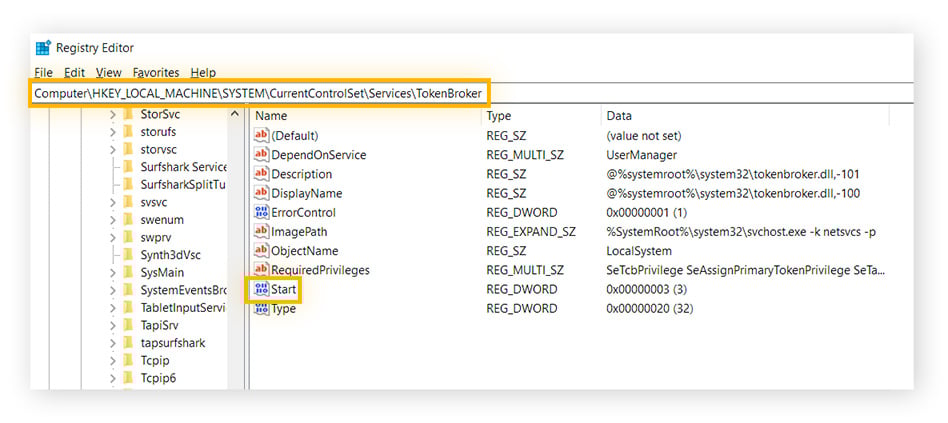Sort values by Type column header
Screen dimensions: 948x423
pyautogui.click(x=540, y=116)
